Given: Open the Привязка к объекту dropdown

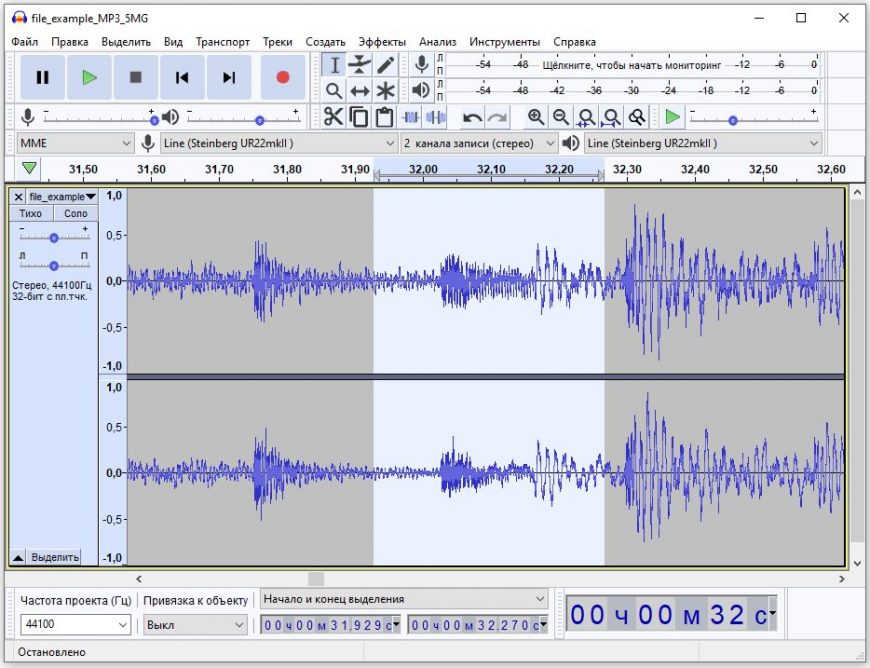Looking at the screenshot, I should coord(195,625).
